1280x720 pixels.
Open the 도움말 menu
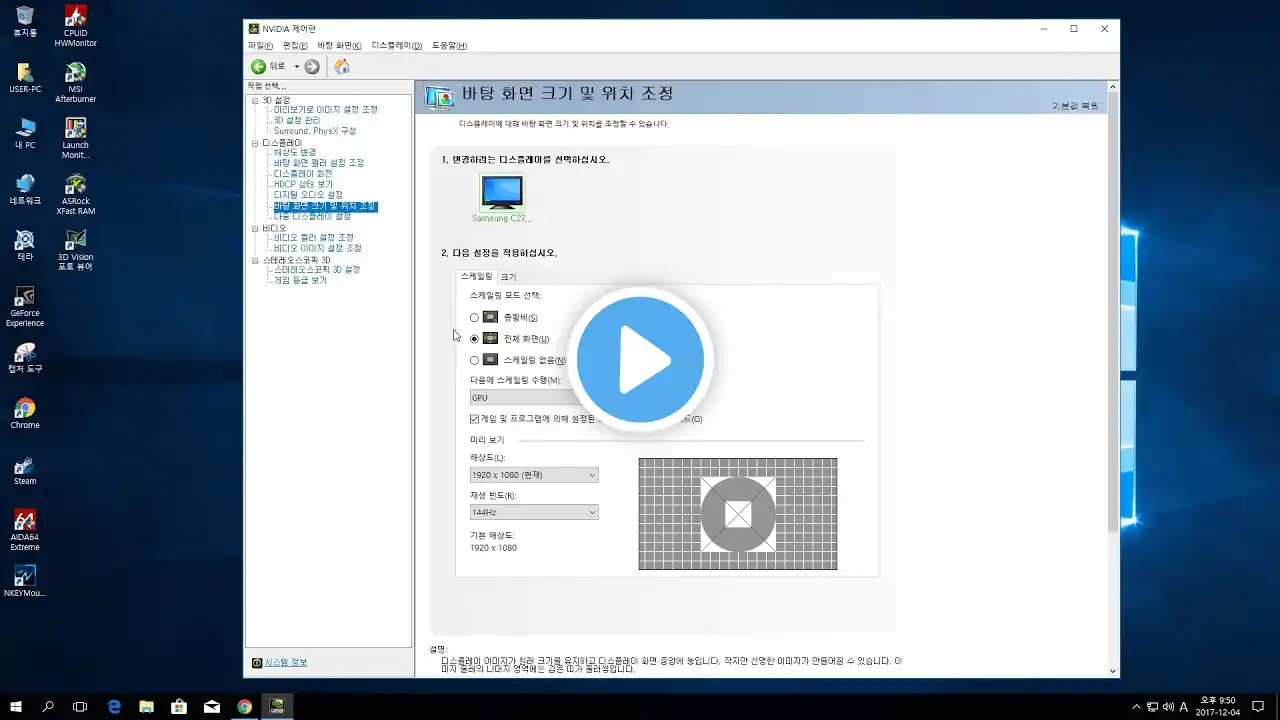[x=449, y=46]
